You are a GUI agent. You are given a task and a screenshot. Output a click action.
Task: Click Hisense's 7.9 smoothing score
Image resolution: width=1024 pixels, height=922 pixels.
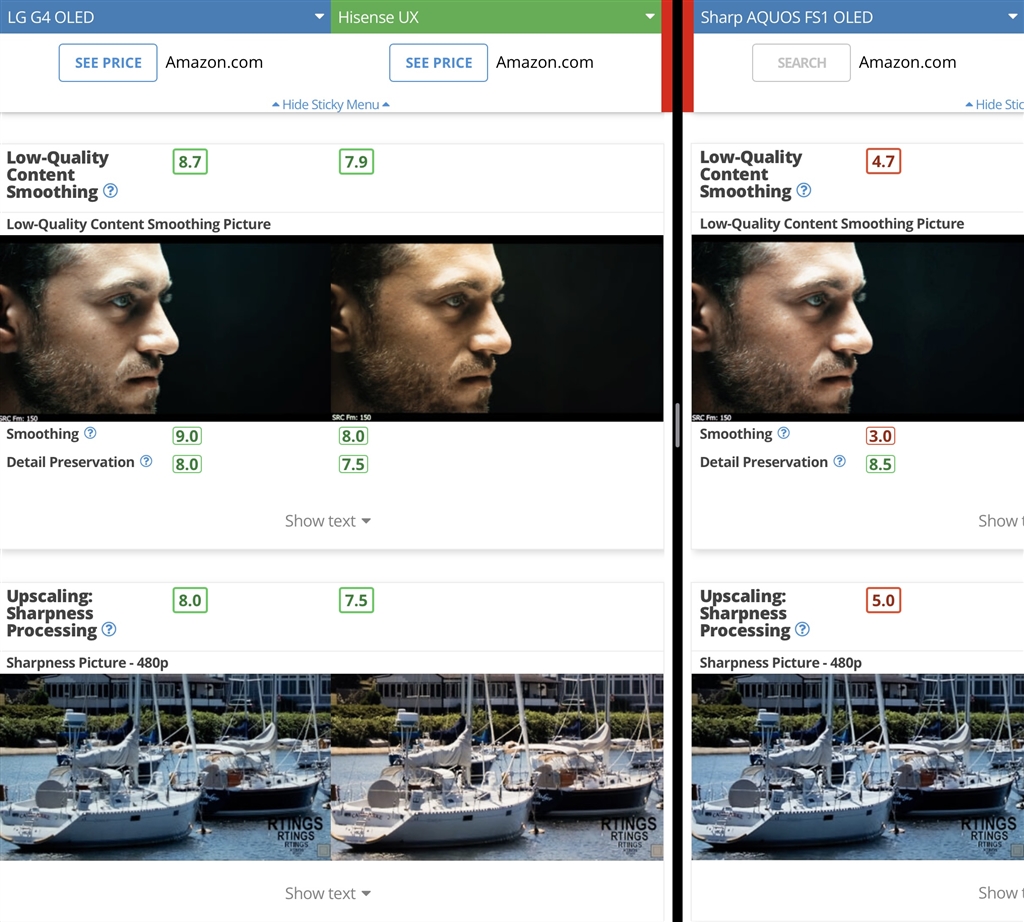pos(357,162)
